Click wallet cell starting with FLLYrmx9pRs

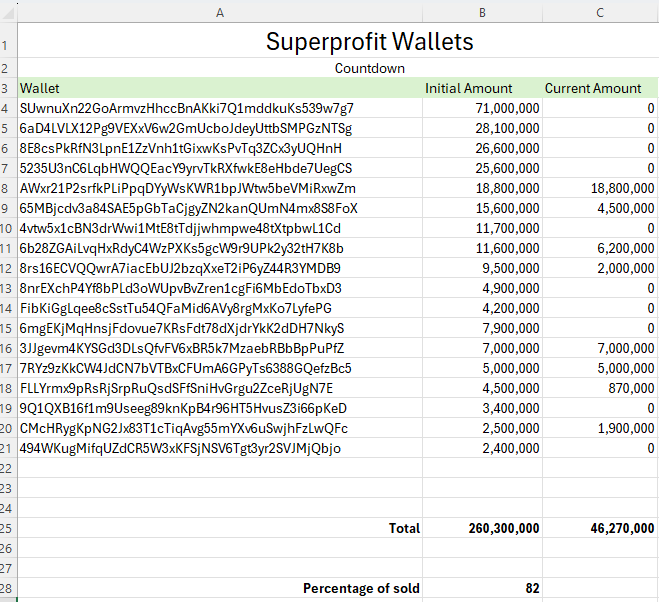click(220, 388)
